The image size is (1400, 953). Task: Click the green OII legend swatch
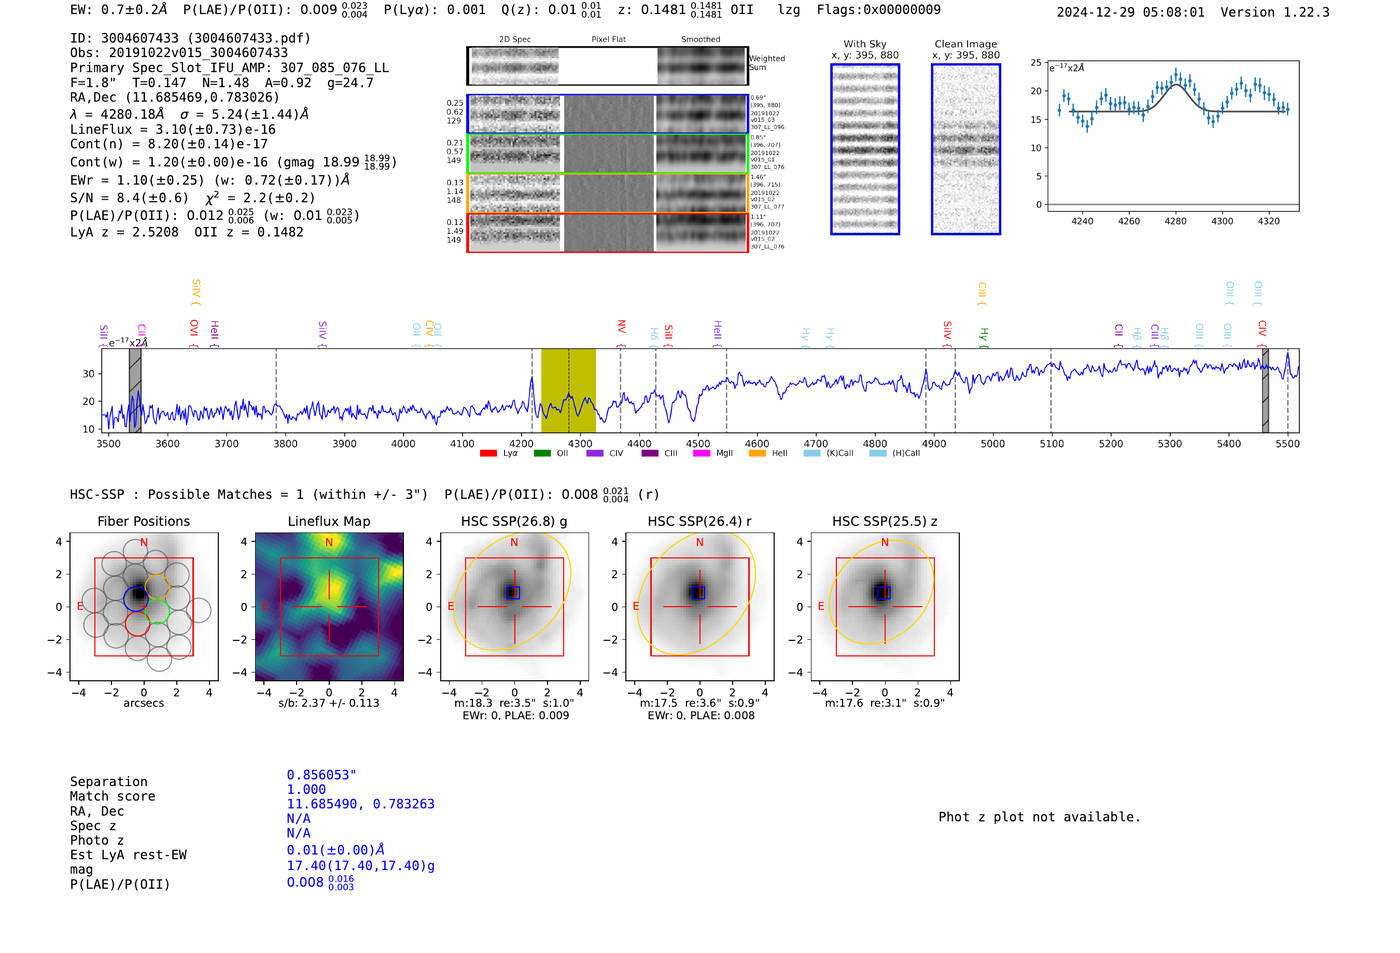[542, 453]
